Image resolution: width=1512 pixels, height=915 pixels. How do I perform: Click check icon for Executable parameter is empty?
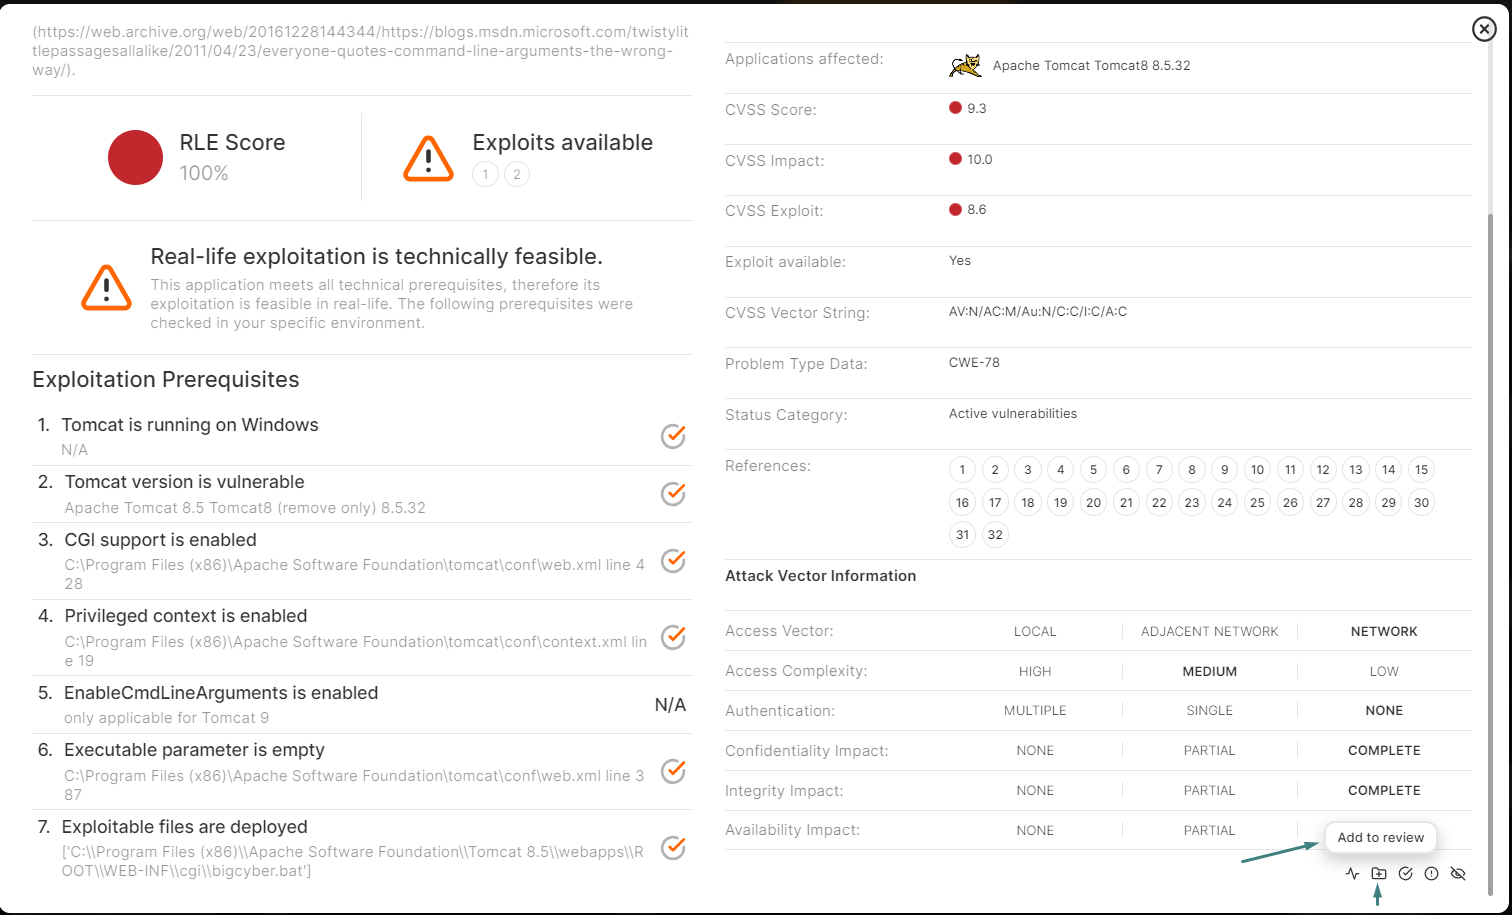point(673,771)
